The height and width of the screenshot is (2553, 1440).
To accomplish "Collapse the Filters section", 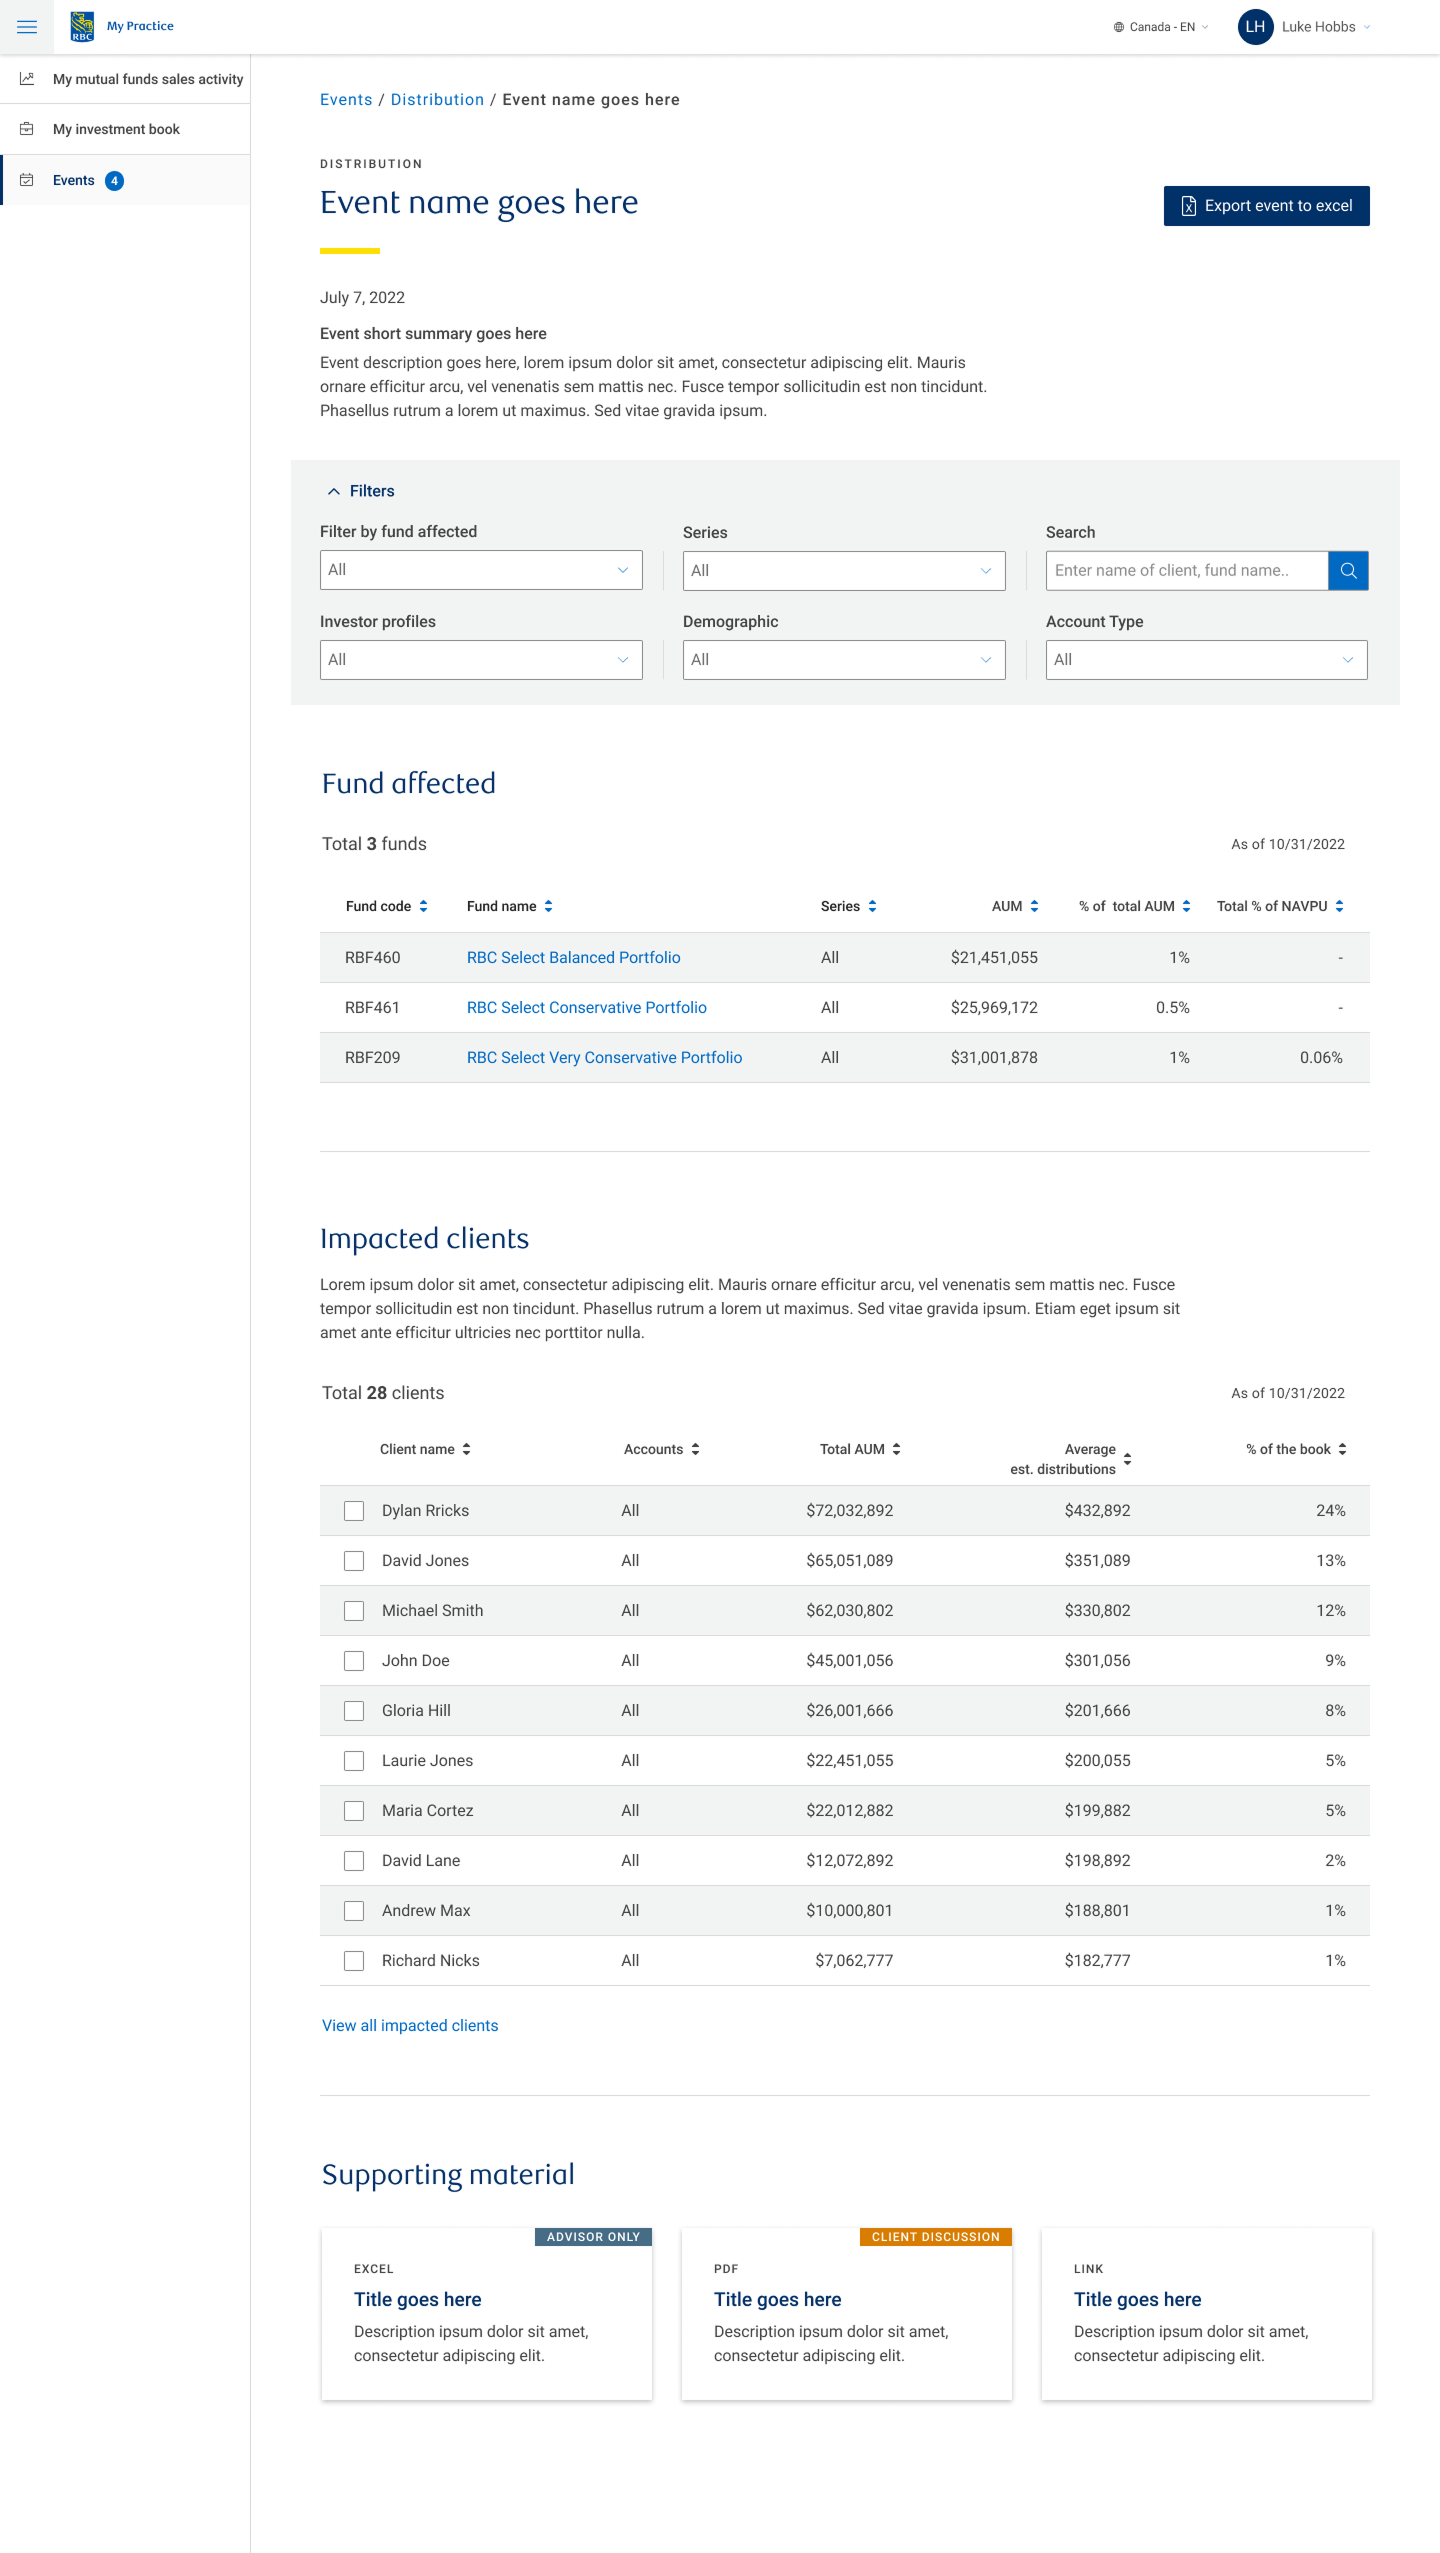I will pyautogui.click(x=361, y=491).
